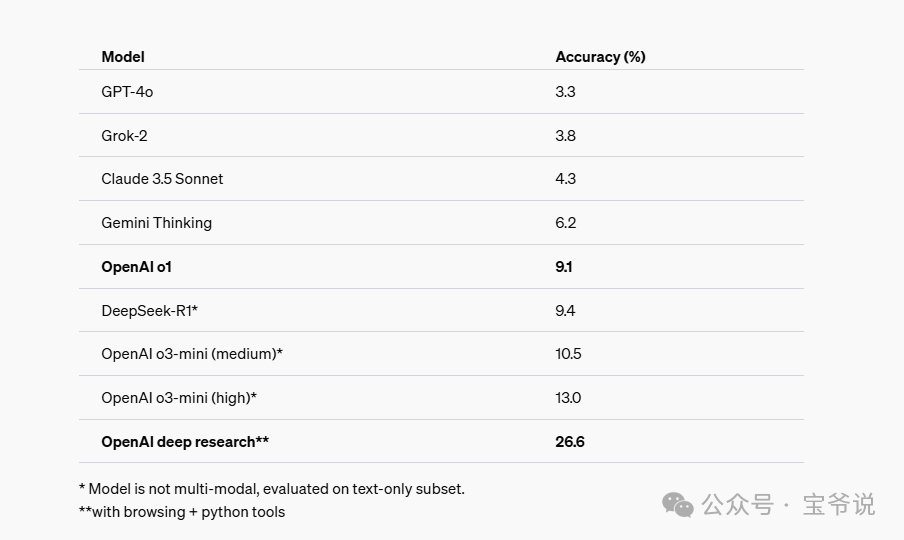Click the Accuracy (%) column header

point(600,57)
